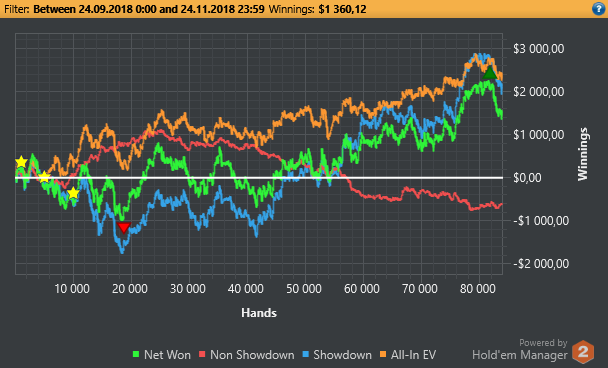Image resolution: width=608 pixels, height=368 pixels.
Task: Click the $1 000,00 axis label
Action: click(539, 135)
